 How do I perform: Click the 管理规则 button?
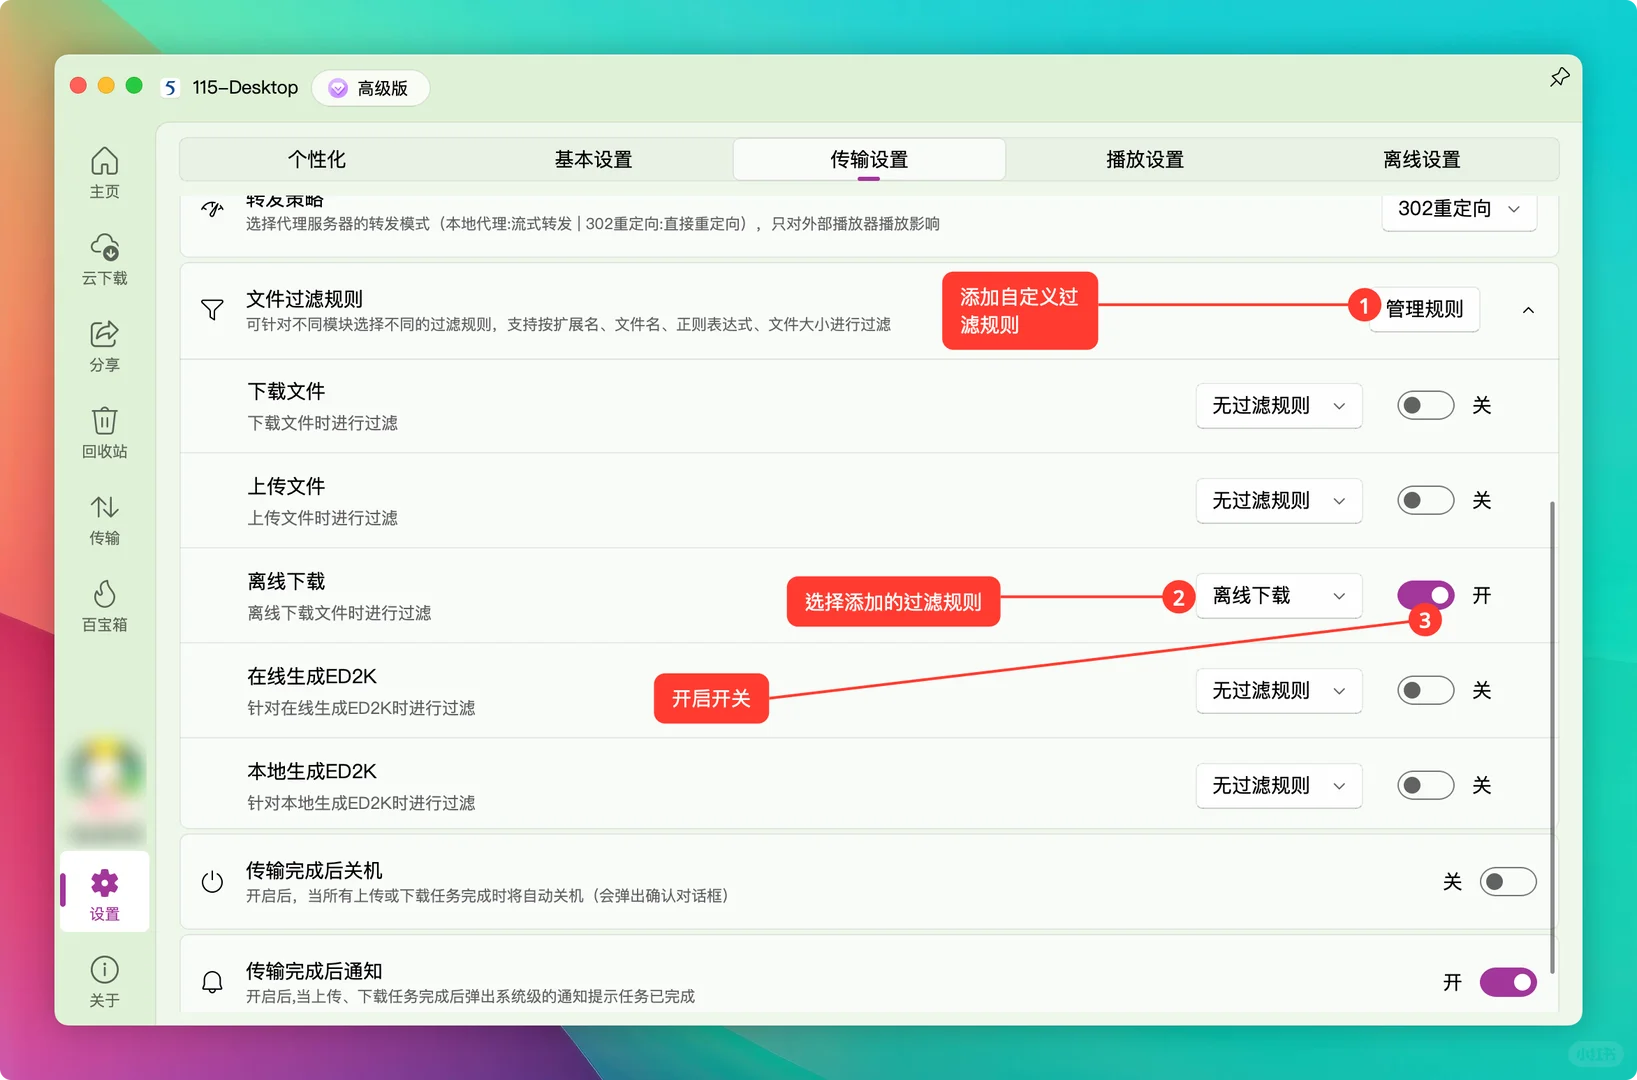pos(1422,309)
